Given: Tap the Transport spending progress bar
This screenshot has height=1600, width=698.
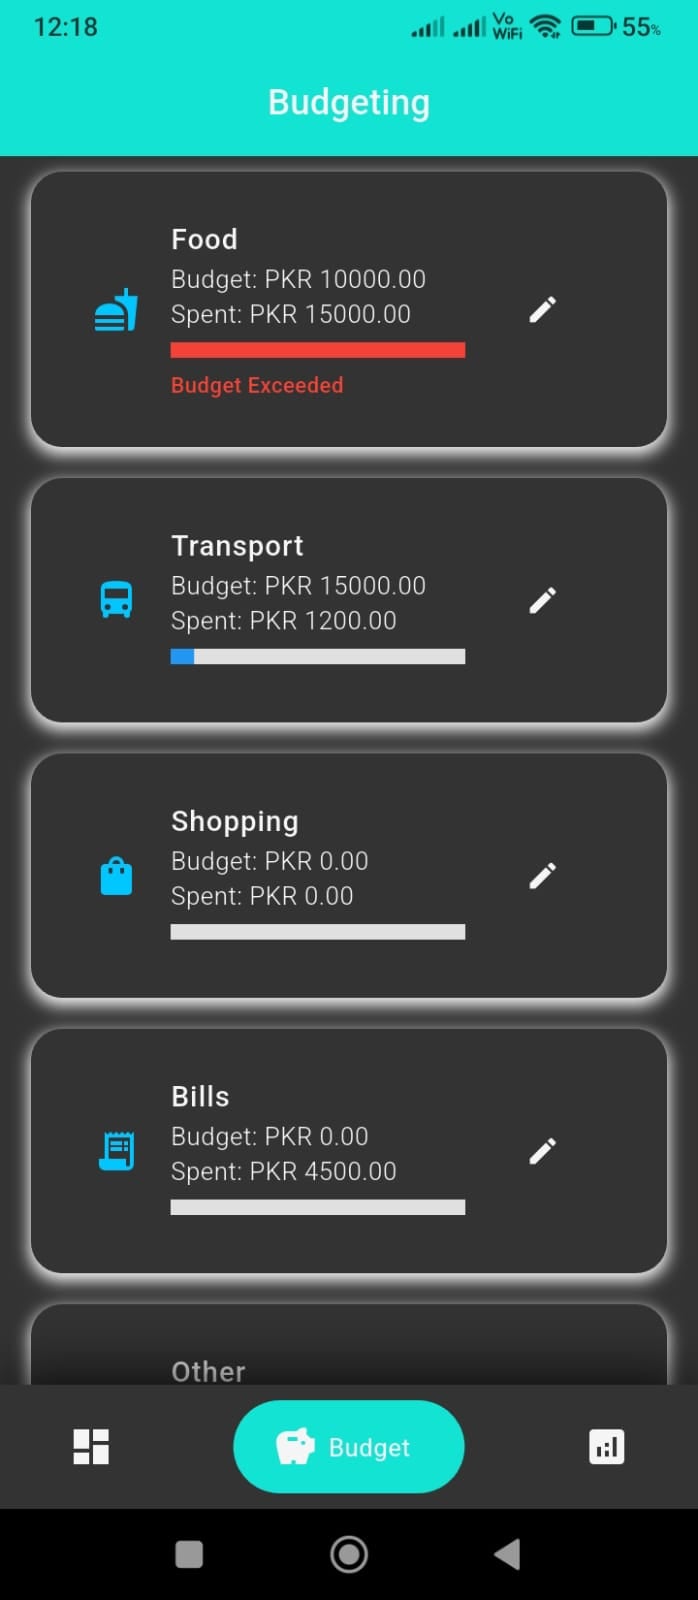Looking at the screenshot, I should pos(318,657).
